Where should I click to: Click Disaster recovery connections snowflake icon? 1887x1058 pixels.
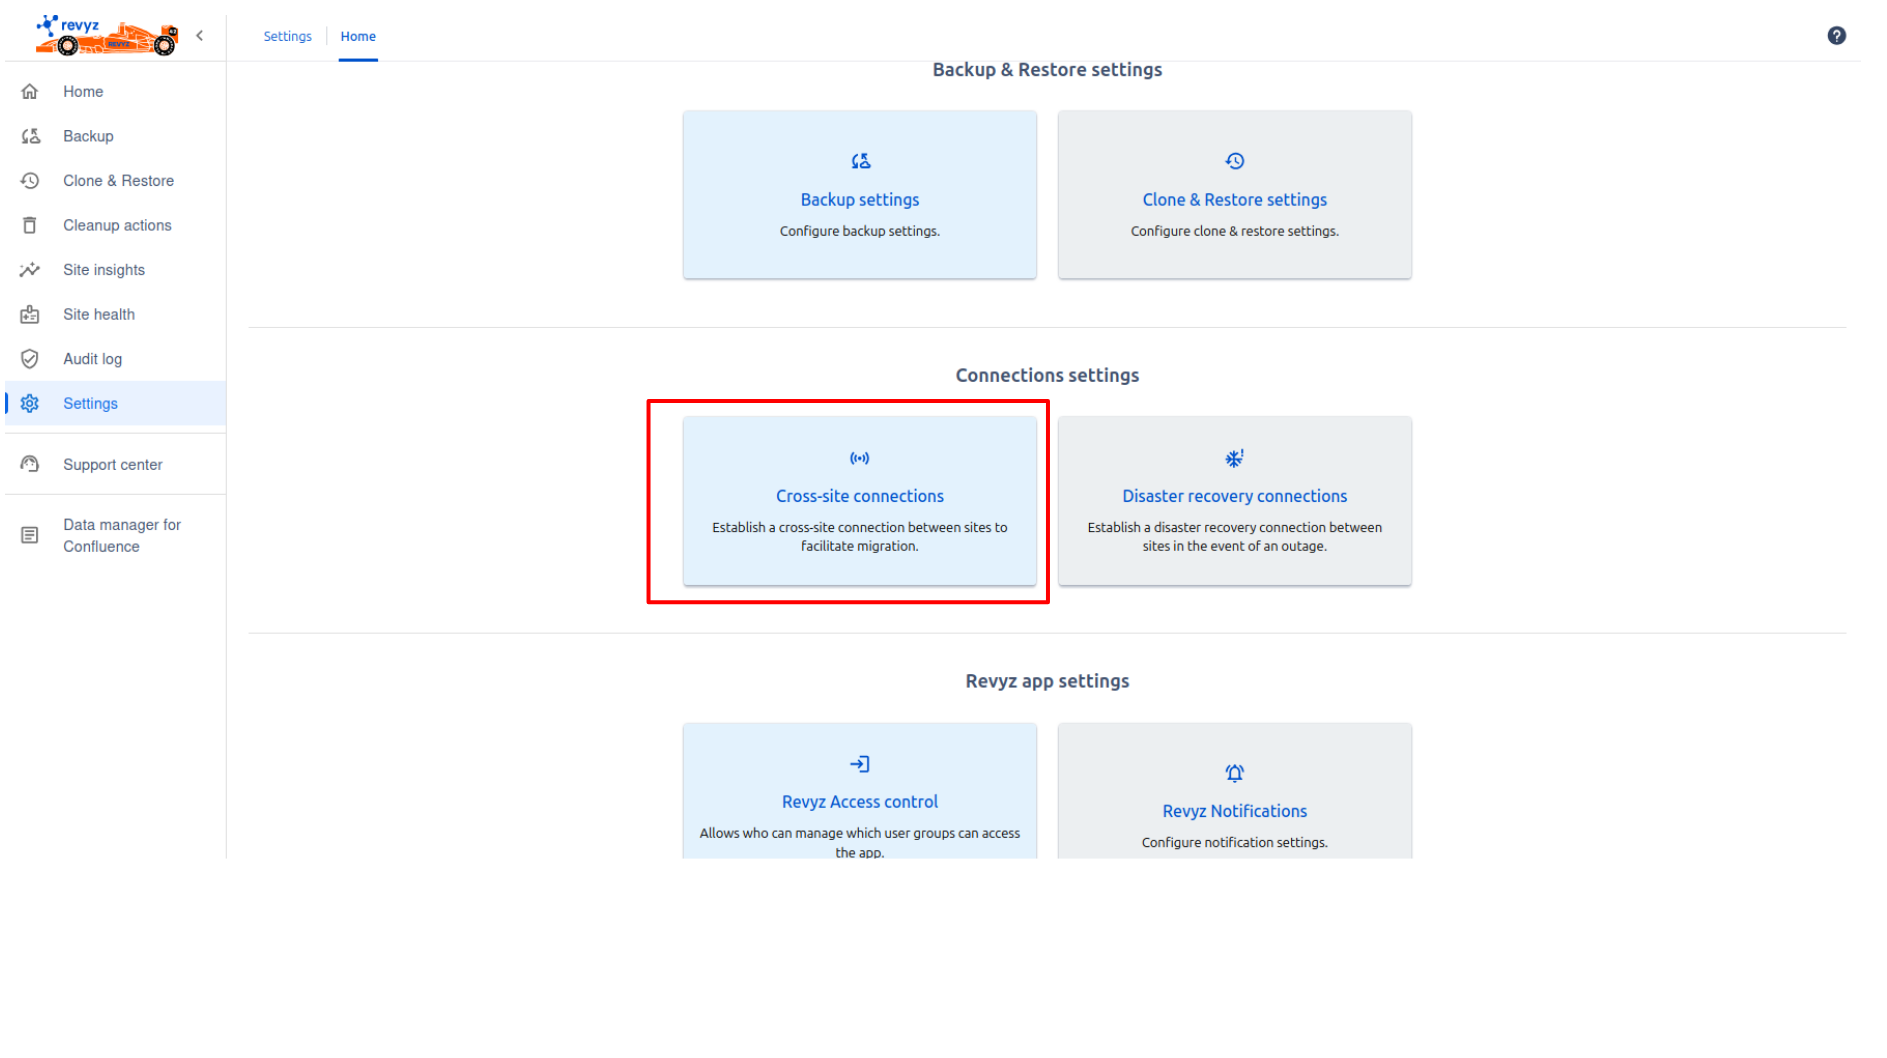(x=1234, y=459)
